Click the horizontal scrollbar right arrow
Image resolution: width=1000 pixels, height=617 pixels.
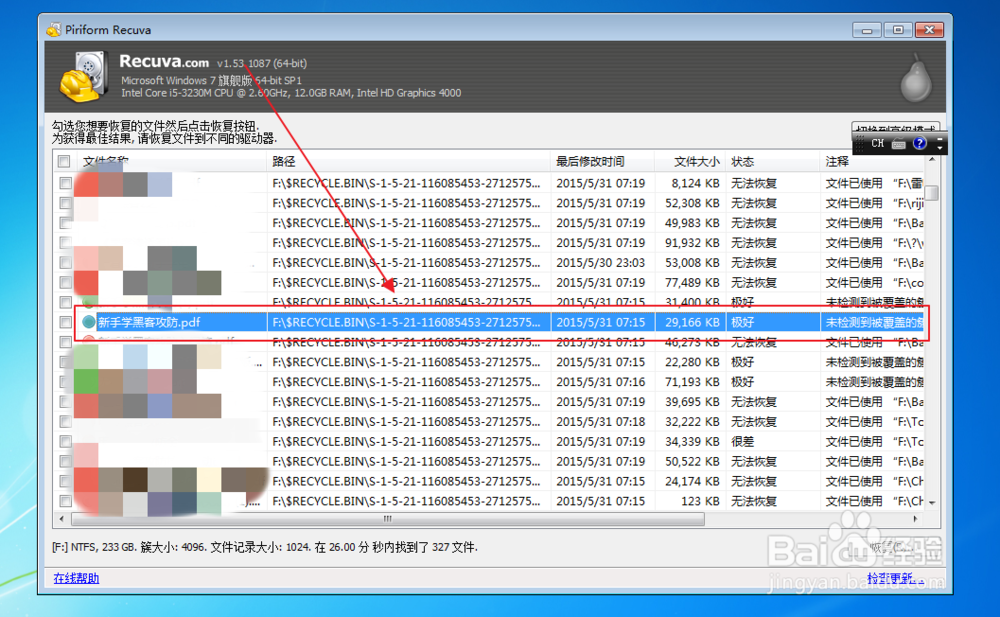tap(916, 519)
